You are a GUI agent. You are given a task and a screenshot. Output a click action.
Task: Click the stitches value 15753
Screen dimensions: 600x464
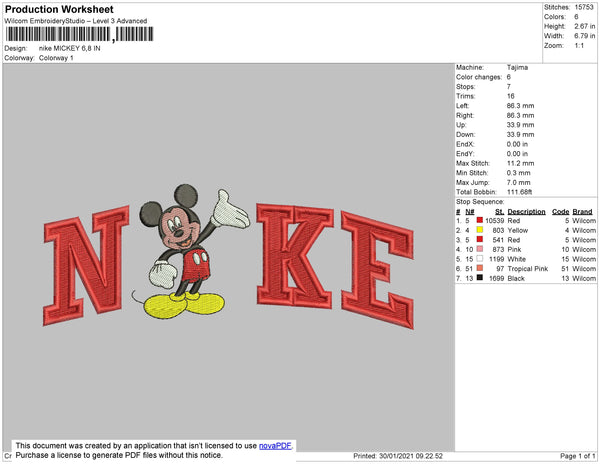tap(584, 7)
